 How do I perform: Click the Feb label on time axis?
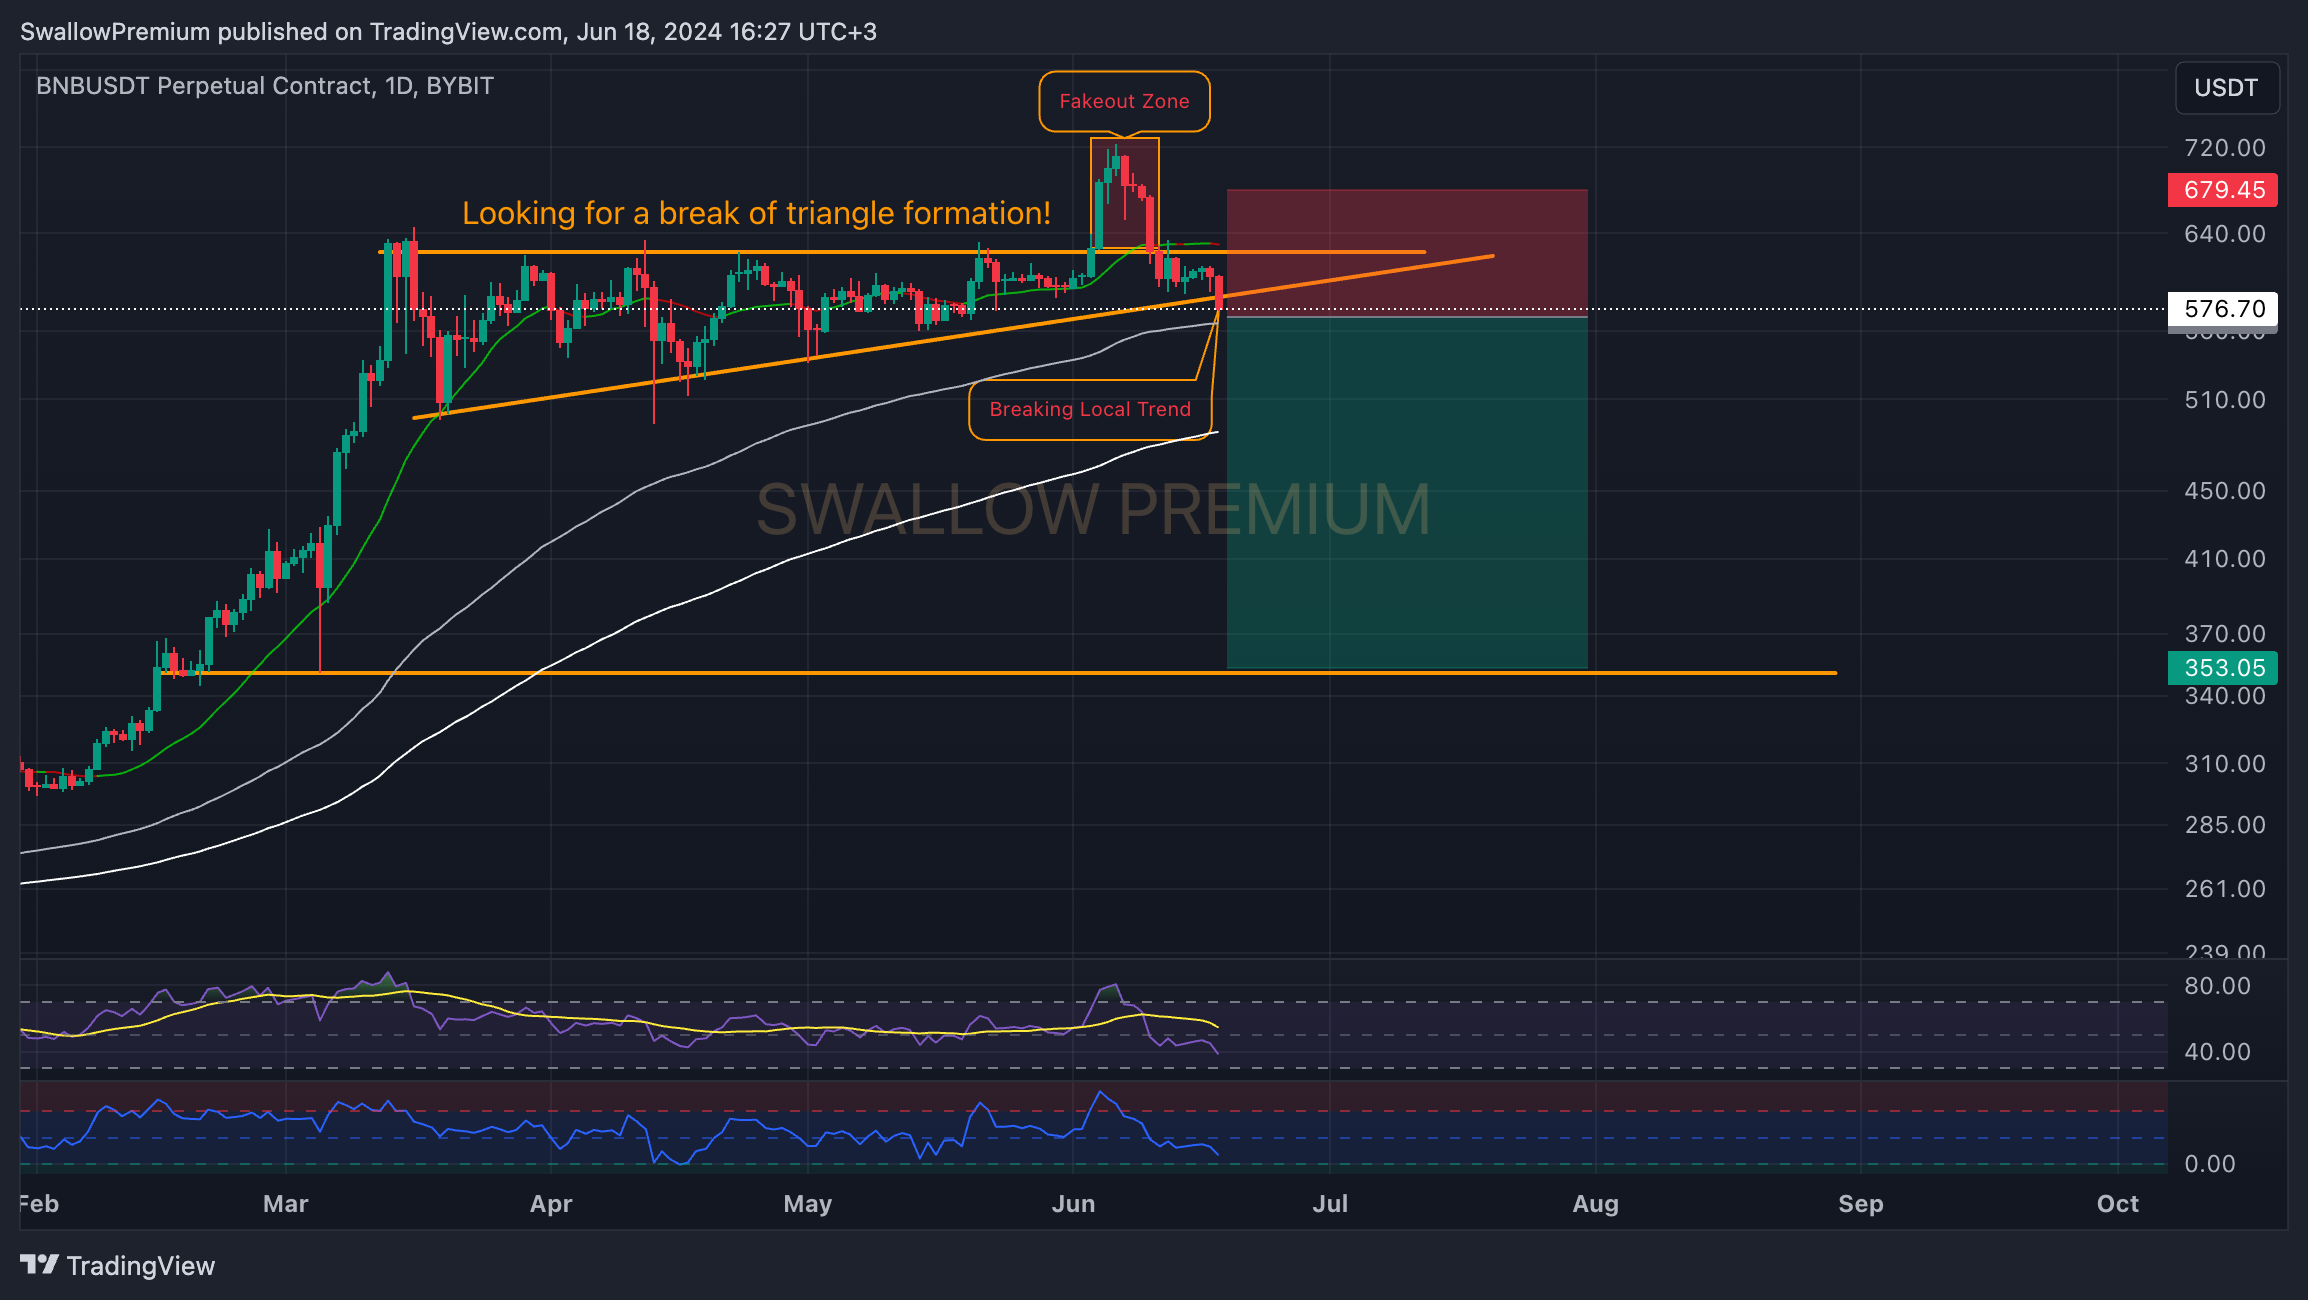(x=39, y=1204)
